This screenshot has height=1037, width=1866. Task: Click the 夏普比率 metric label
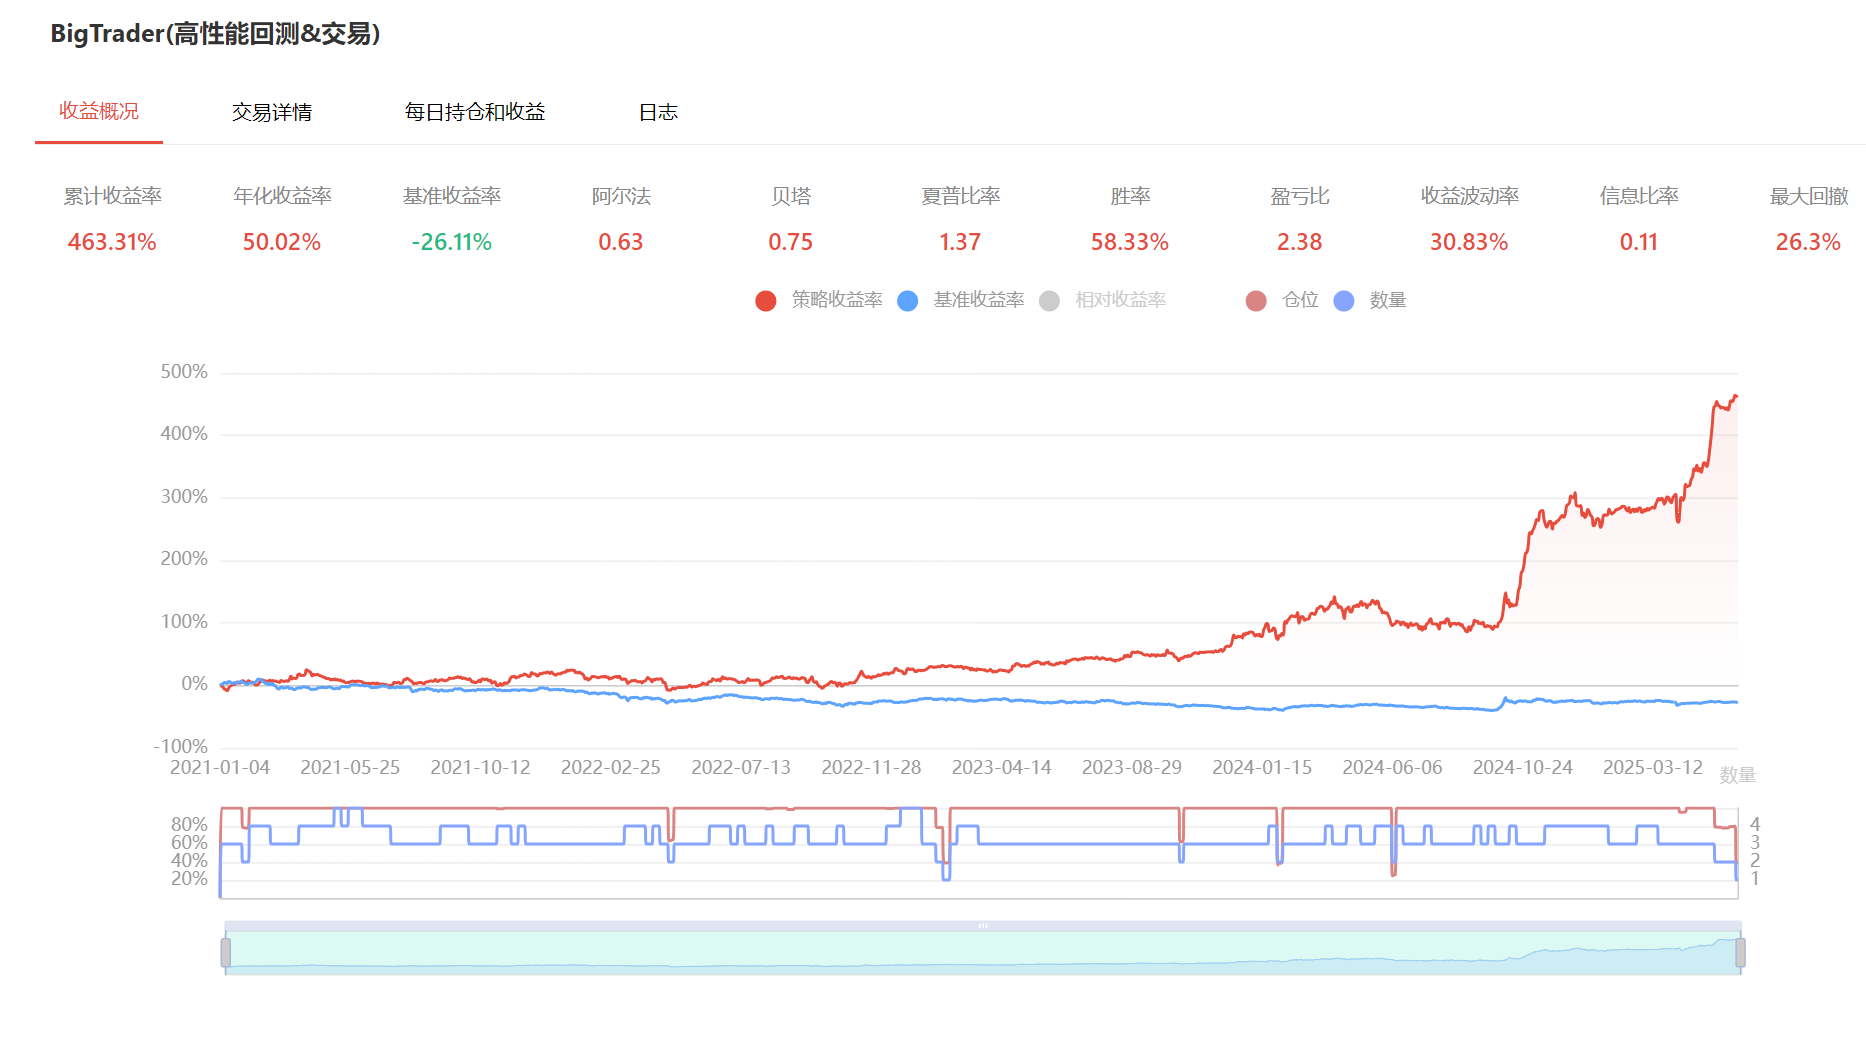point(960,196)
